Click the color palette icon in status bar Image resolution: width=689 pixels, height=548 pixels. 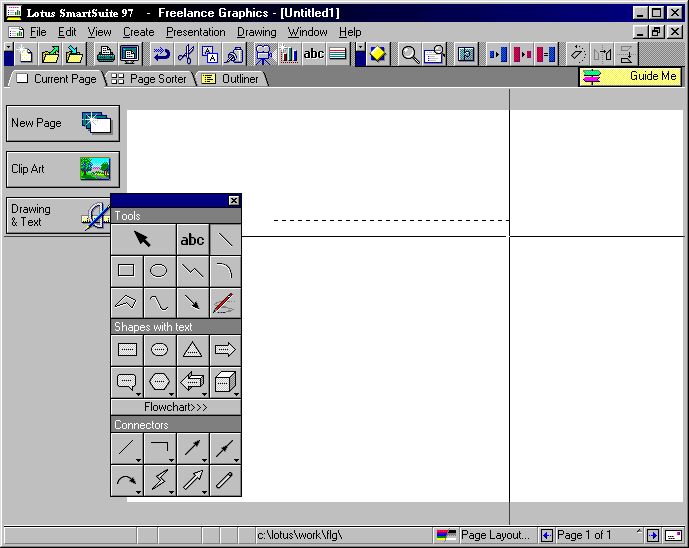pyautogui.click(x=446, y=535)
